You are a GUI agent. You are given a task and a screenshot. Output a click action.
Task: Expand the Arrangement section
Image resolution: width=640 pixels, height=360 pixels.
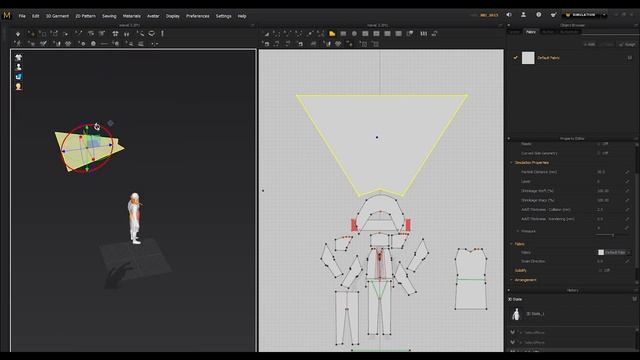tap(511, 280)
